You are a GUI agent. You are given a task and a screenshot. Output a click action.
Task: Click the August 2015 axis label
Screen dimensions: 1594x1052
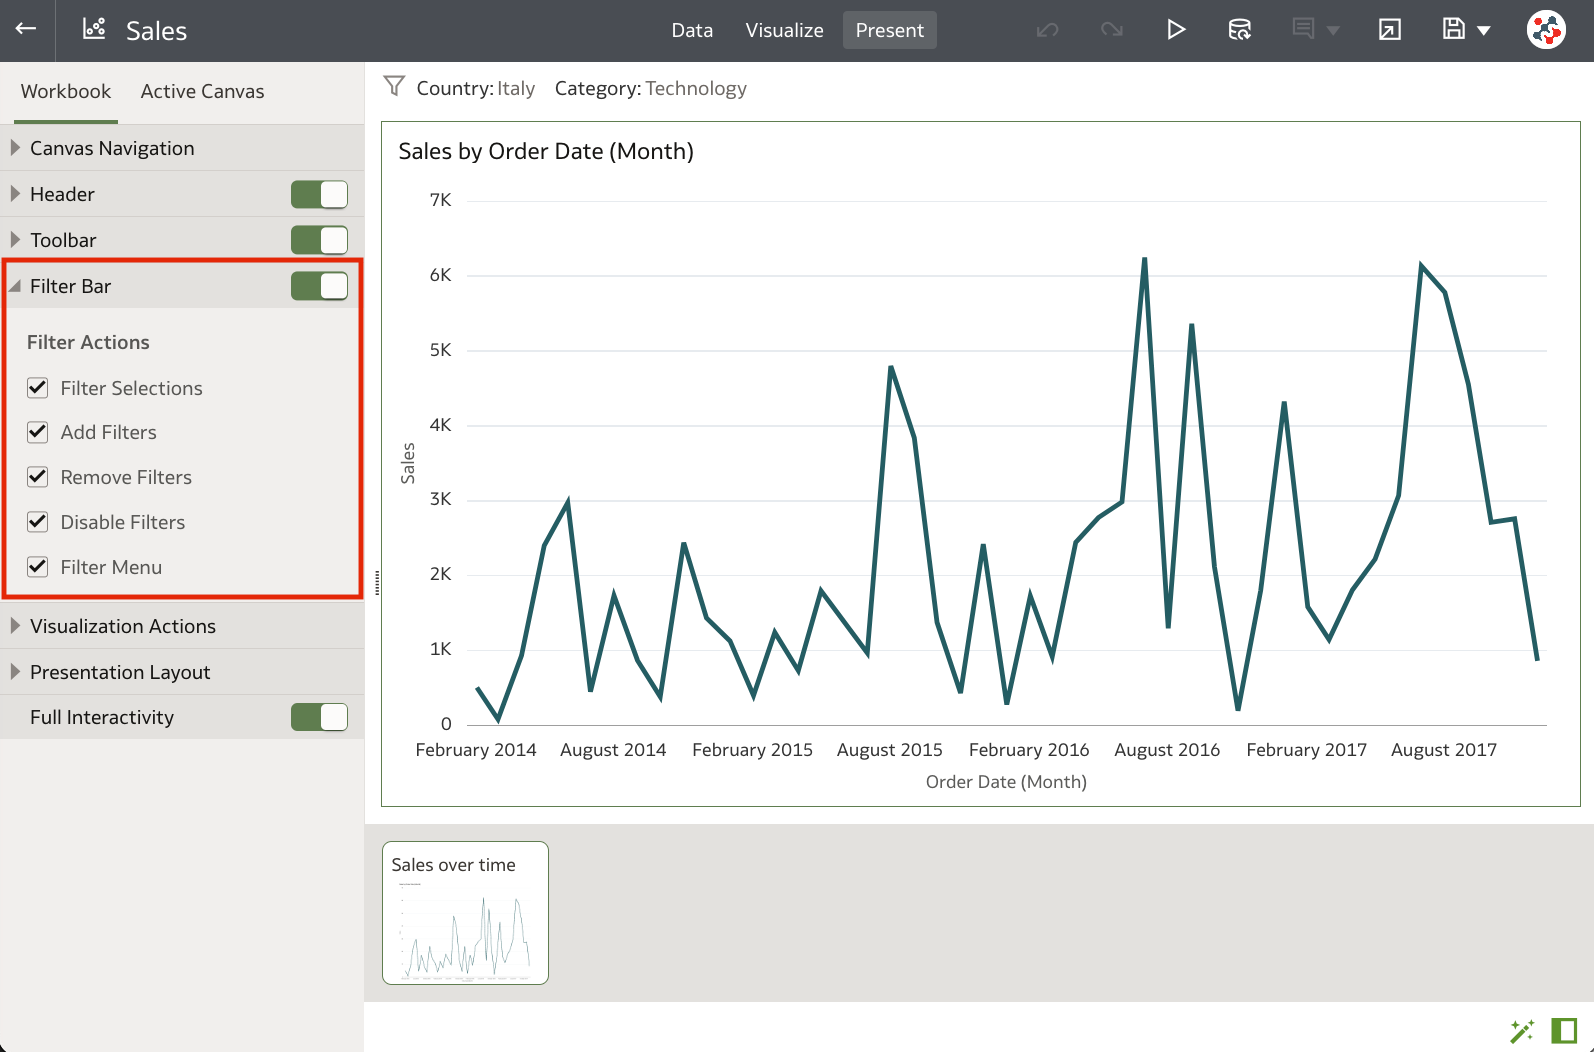point(890,750)
